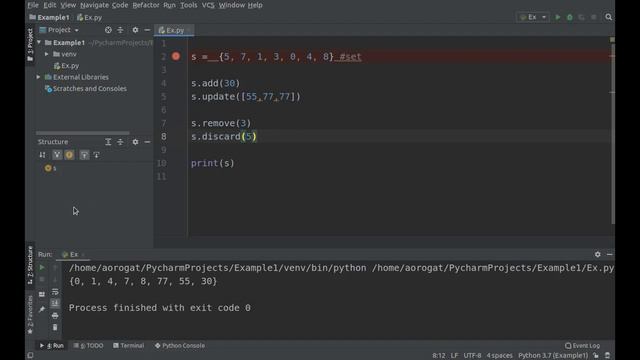Image resolution: width=640 pixels, height=360 pixels.
Task: Pin the Run tab with pin icon
Action: coord(42,309)
